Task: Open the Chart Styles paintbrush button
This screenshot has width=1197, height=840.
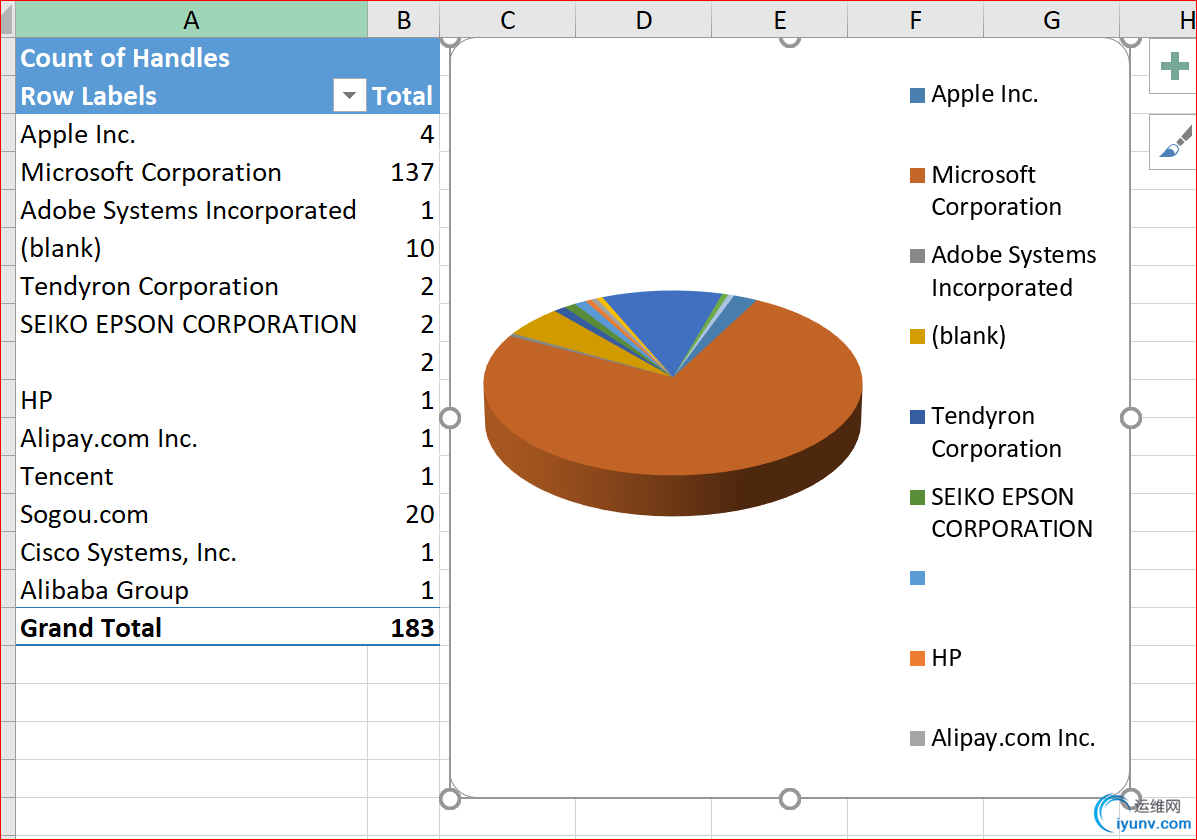Action: (1174, 142)
